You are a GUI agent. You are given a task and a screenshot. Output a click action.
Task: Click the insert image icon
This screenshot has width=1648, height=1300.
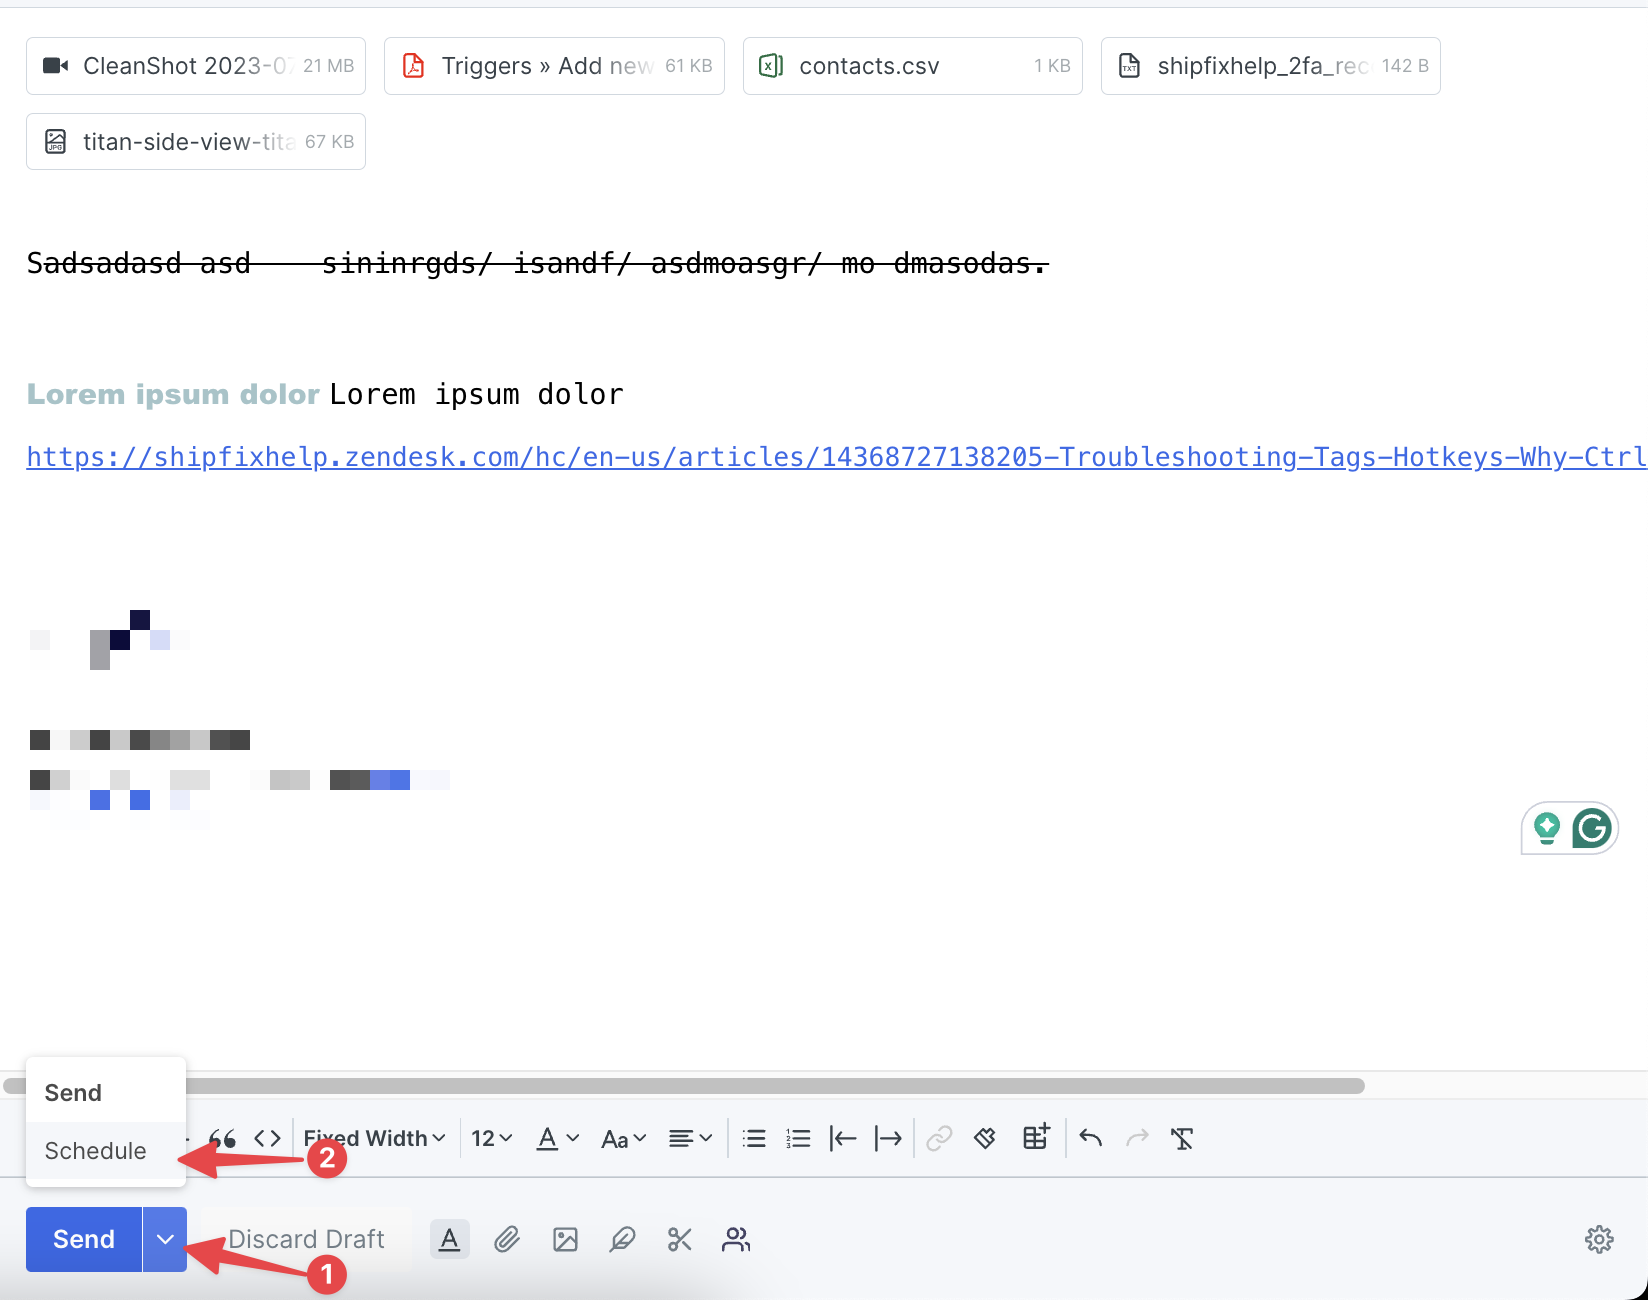coord(565,1240)
